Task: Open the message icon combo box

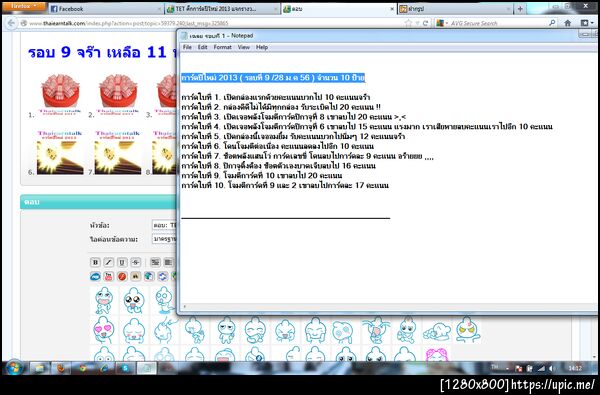Action: (x=165, y=239)
